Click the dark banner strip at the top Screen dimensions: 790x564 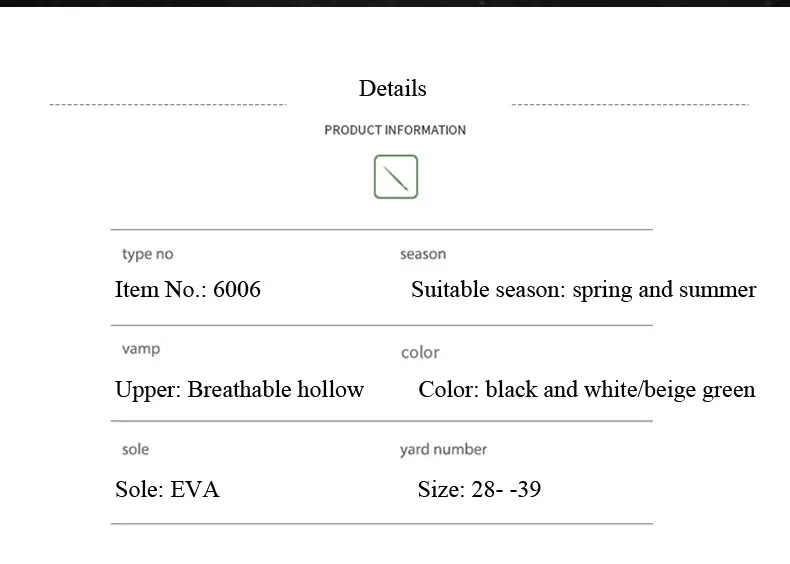pyautogui.click(x=395, y=3)
